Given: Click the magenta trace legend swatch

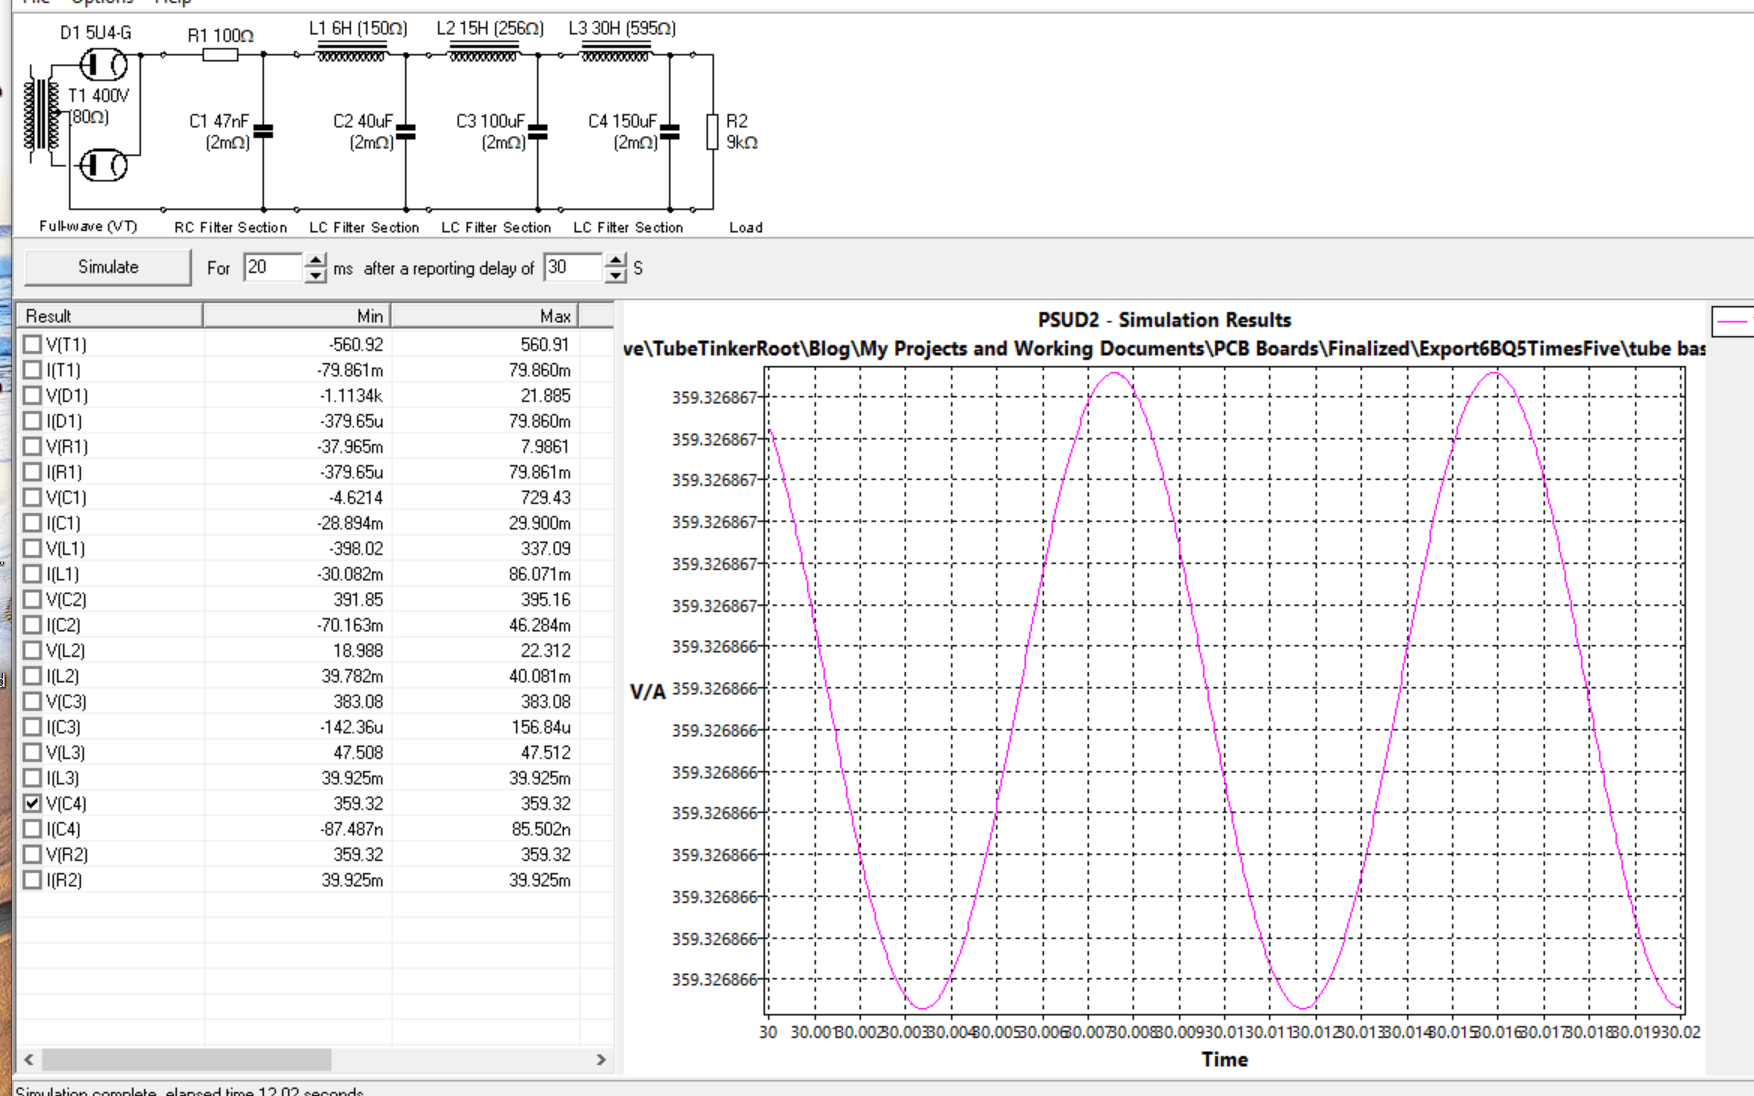Looking at the screenshot, I should click(x=1733, y=321).
